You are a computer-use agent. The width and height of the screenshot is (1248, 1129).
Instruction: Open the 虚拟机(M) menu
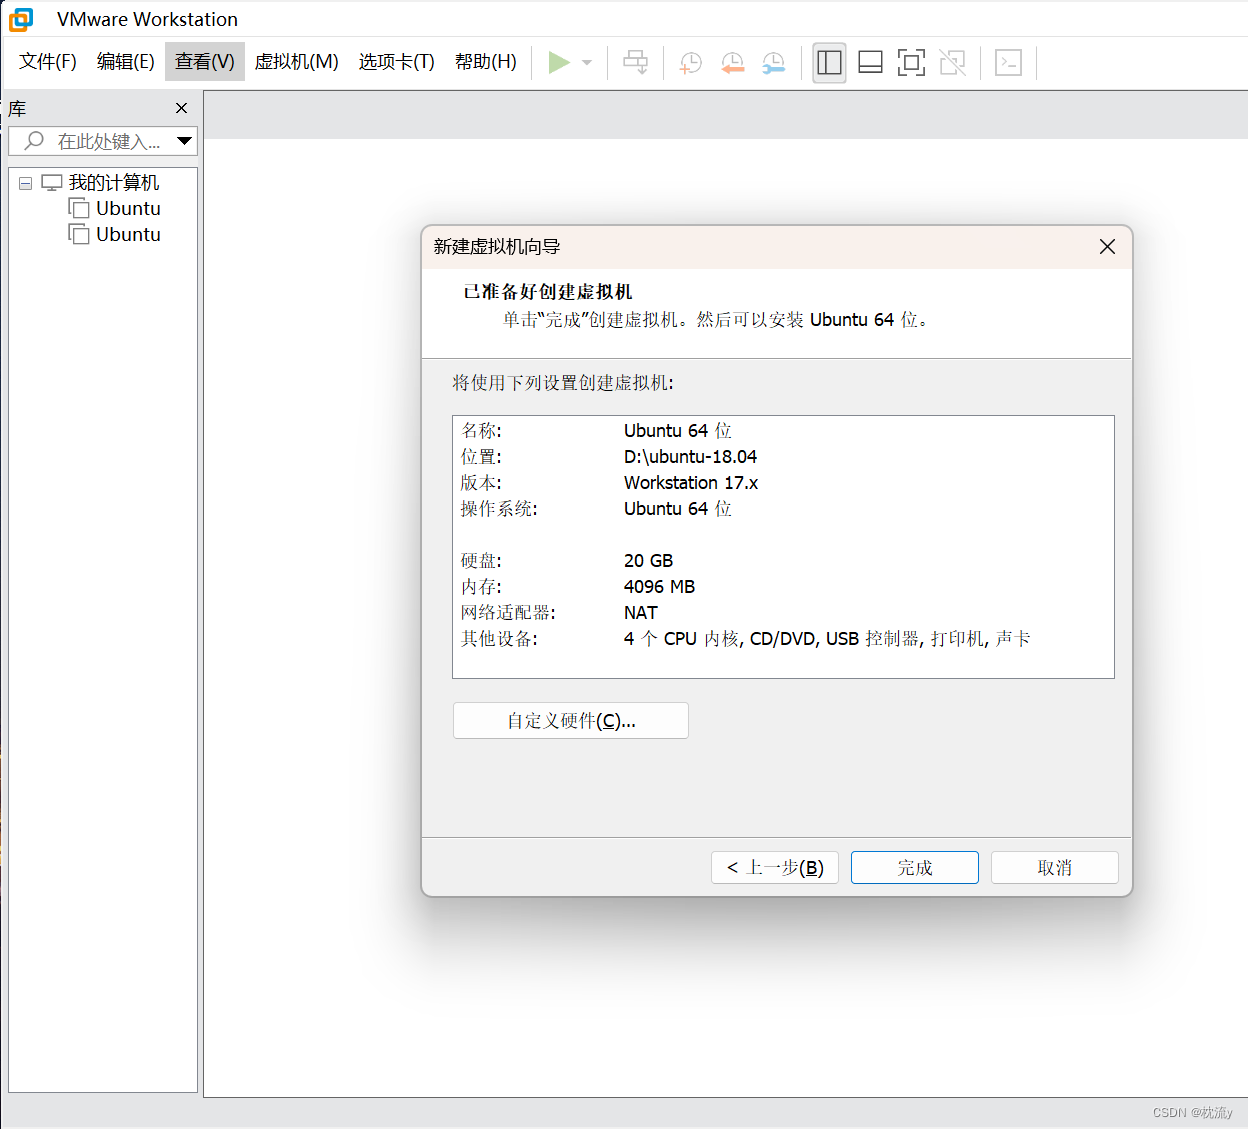(297, 62)
